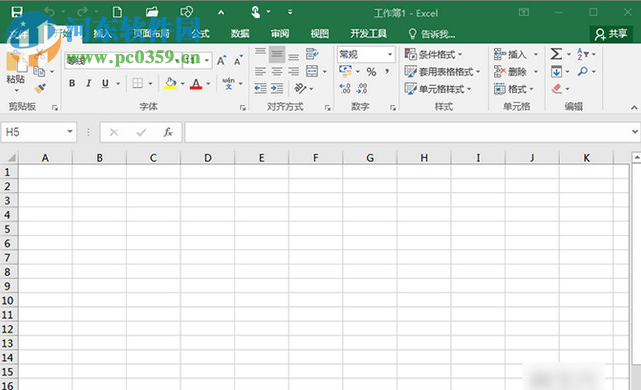
Task: Click the Find & Select magnifier icon
Action: (583, 72)
